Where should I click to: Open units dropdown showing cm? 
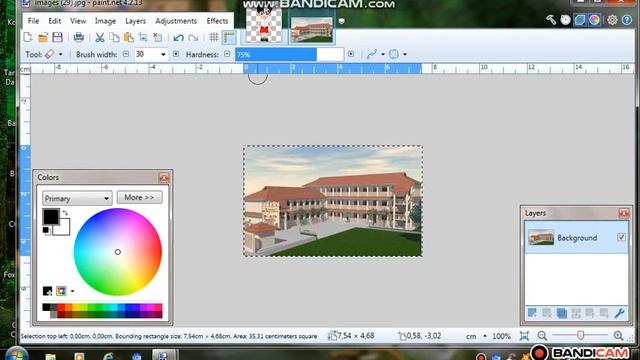click(476, 336)
